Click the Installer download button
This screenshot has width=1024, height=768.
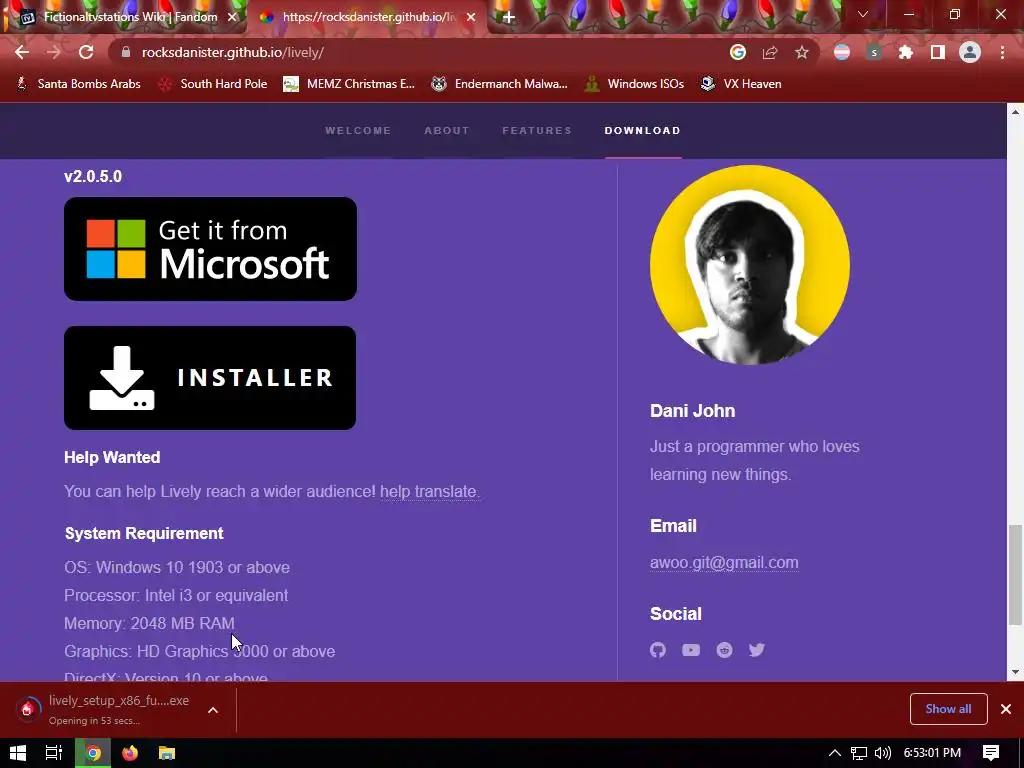click(x=210, y=378)
